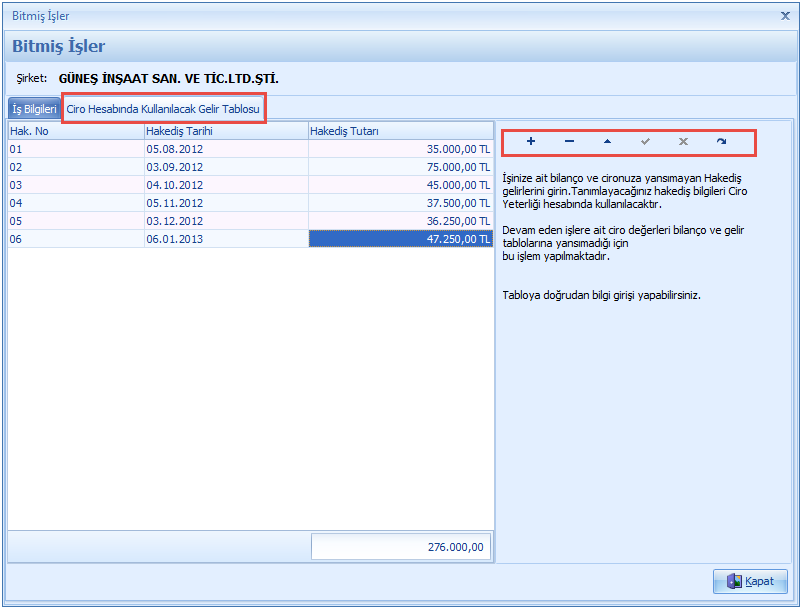Click the up-arrow edit record icon

pyautogui.click(x=607, y=142)
